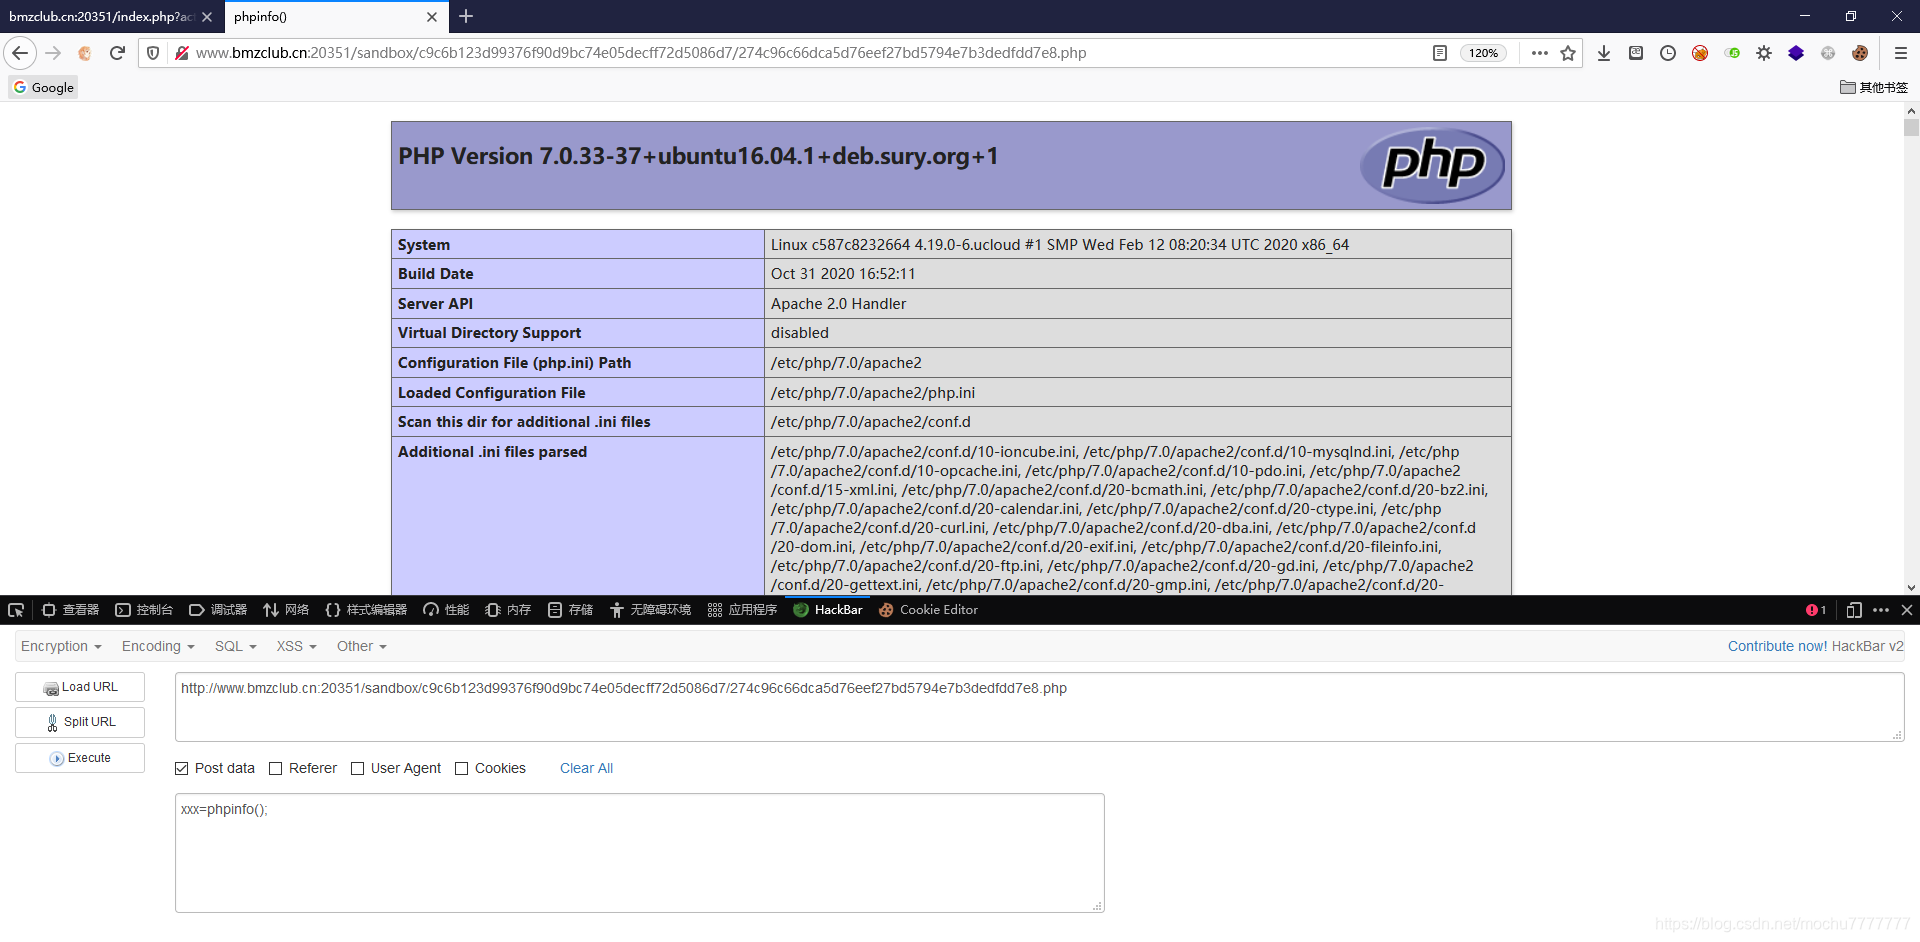Activate the devtools element picker
The width and height of the screenshot is (1920, 942).
[16, 610]
